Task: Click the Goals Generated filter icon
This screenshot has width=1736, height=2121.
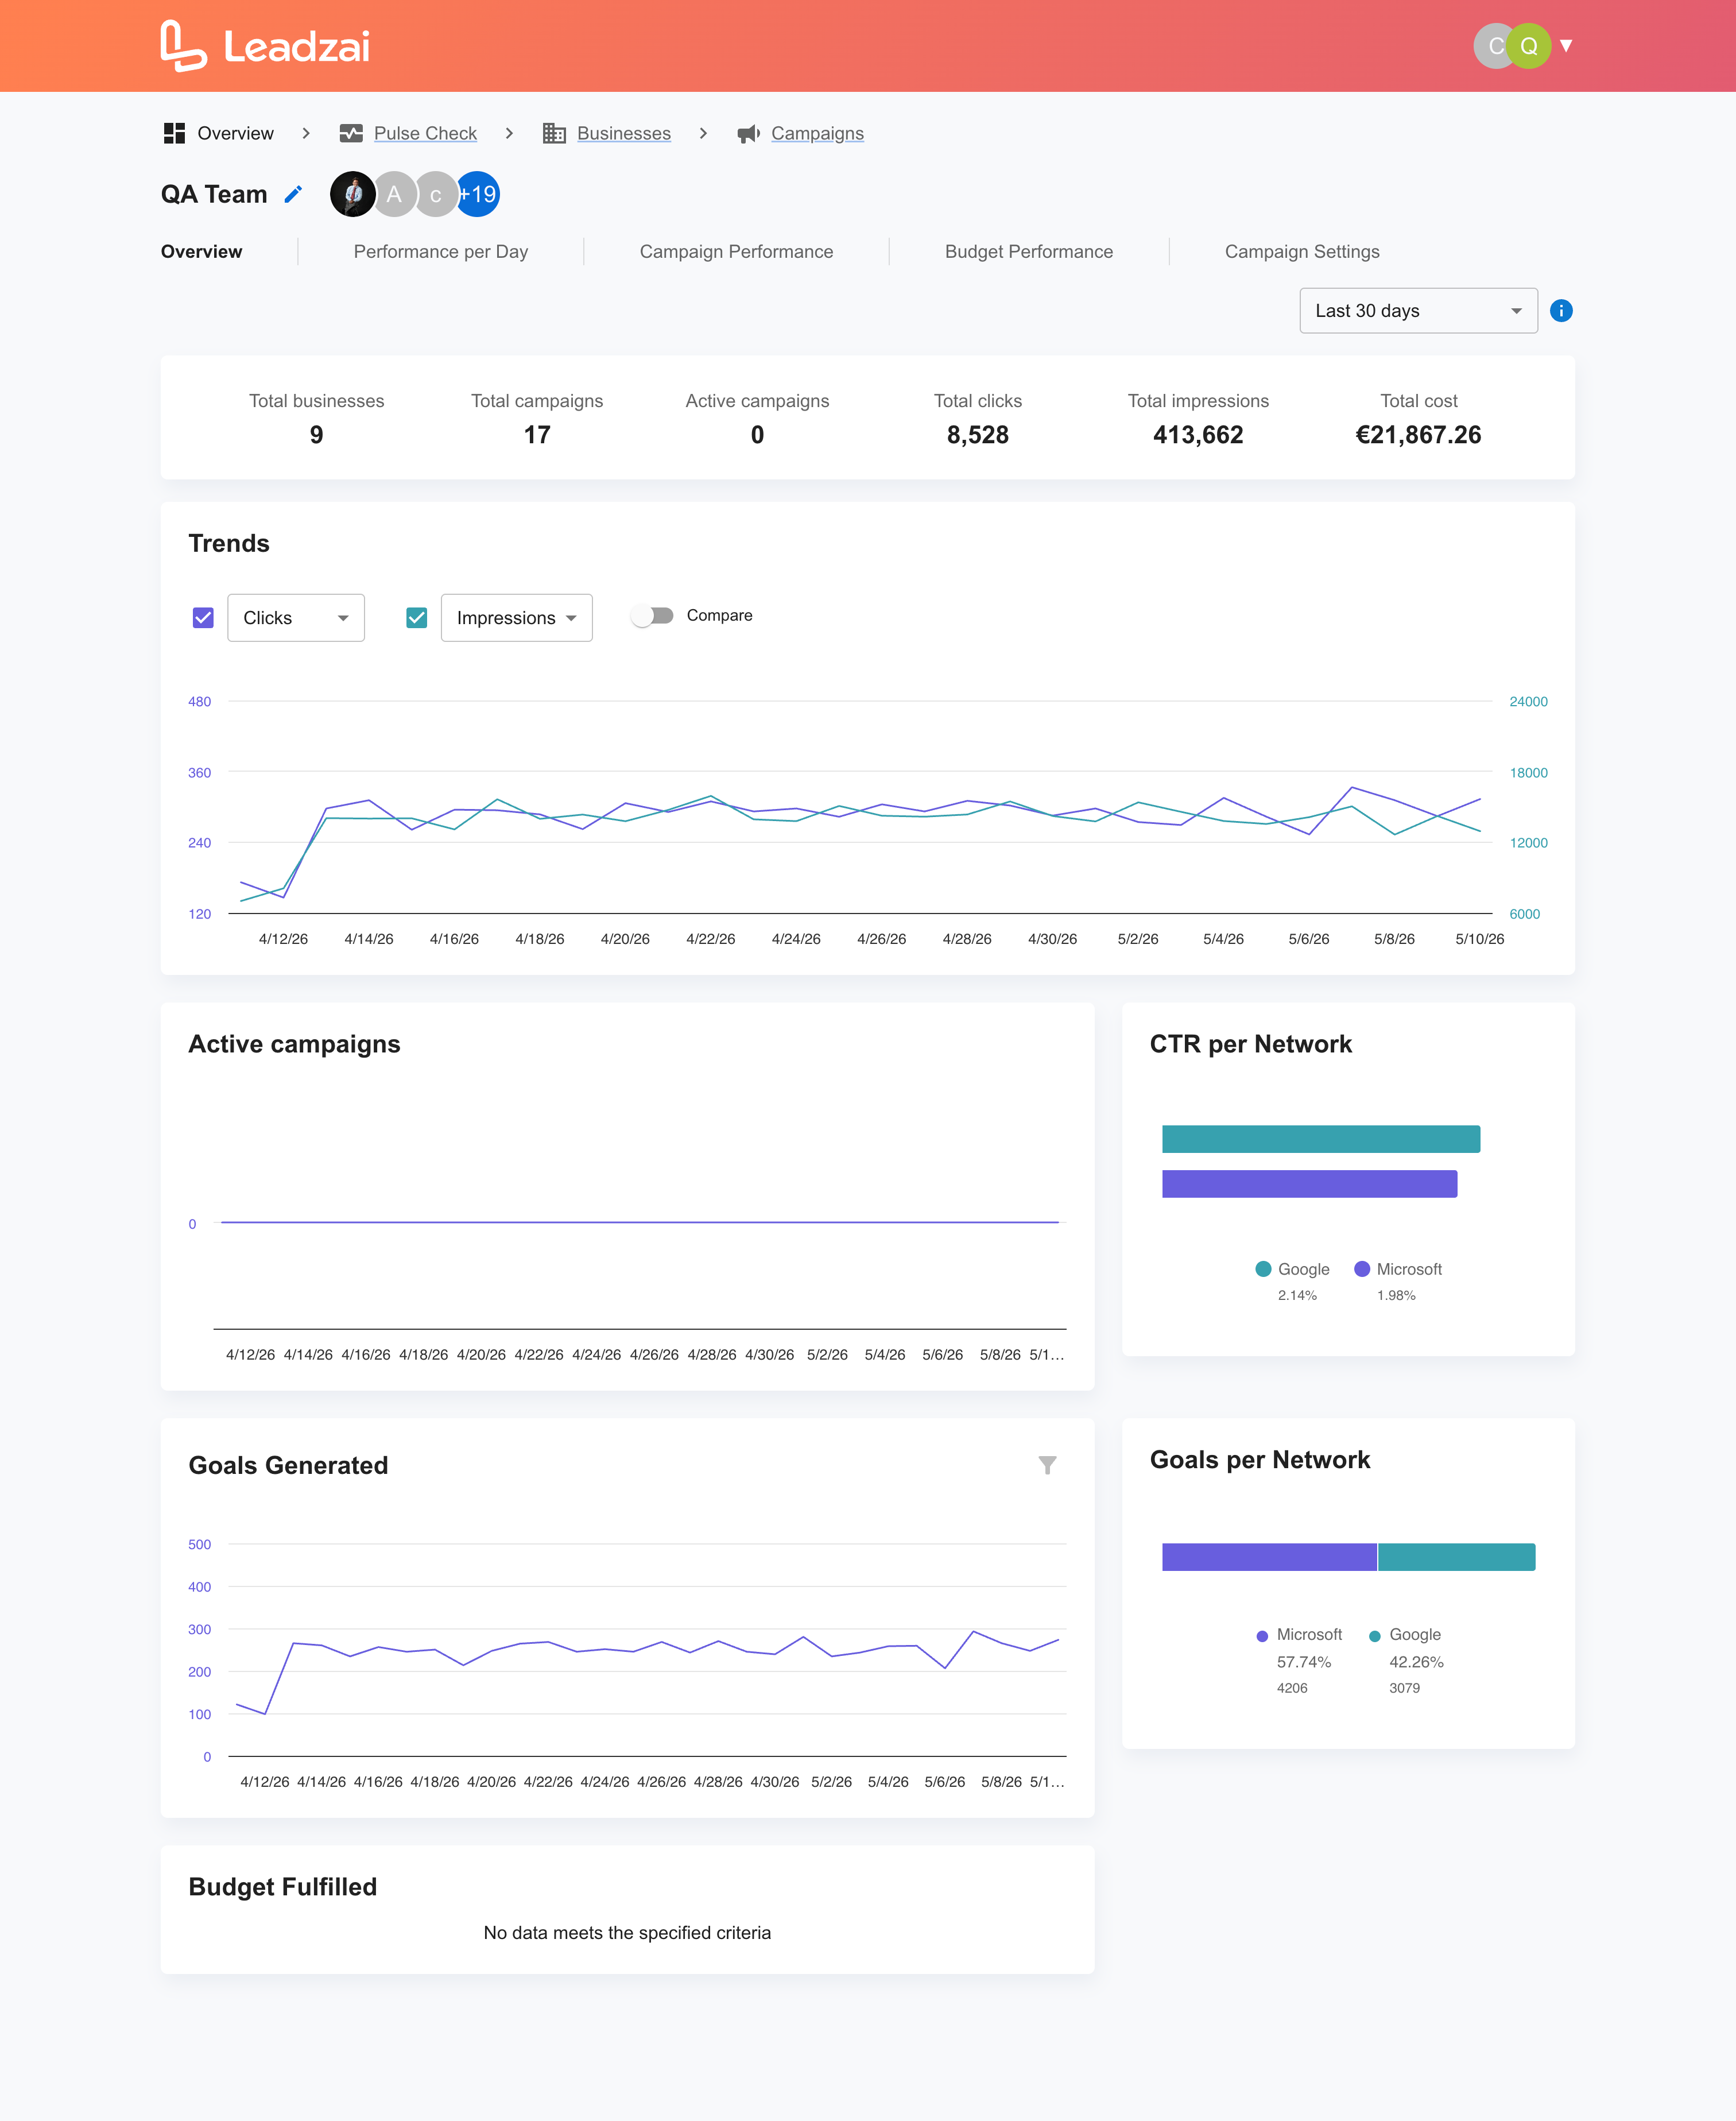Action: (1047, 1465)
